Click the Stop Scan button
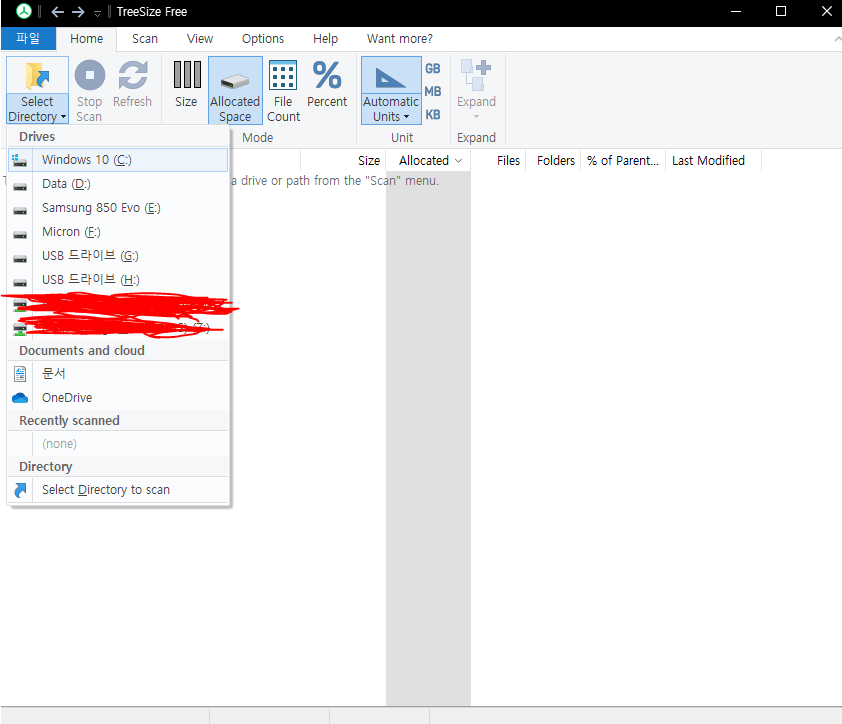 [89, 91]
